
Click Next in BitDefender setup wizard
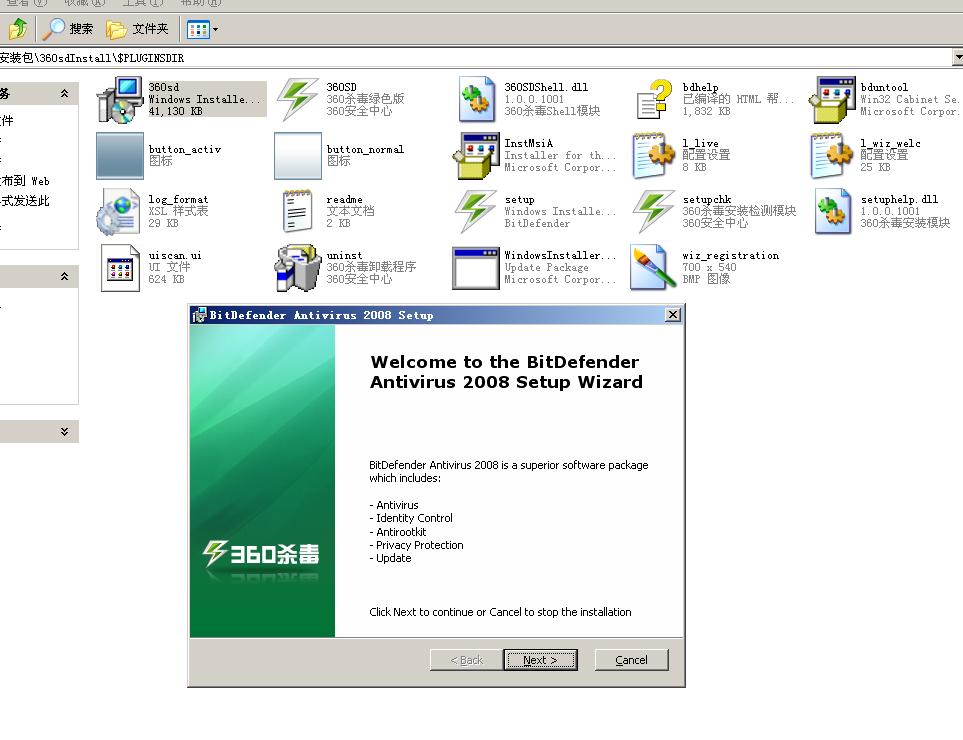[x=540, y=660]
